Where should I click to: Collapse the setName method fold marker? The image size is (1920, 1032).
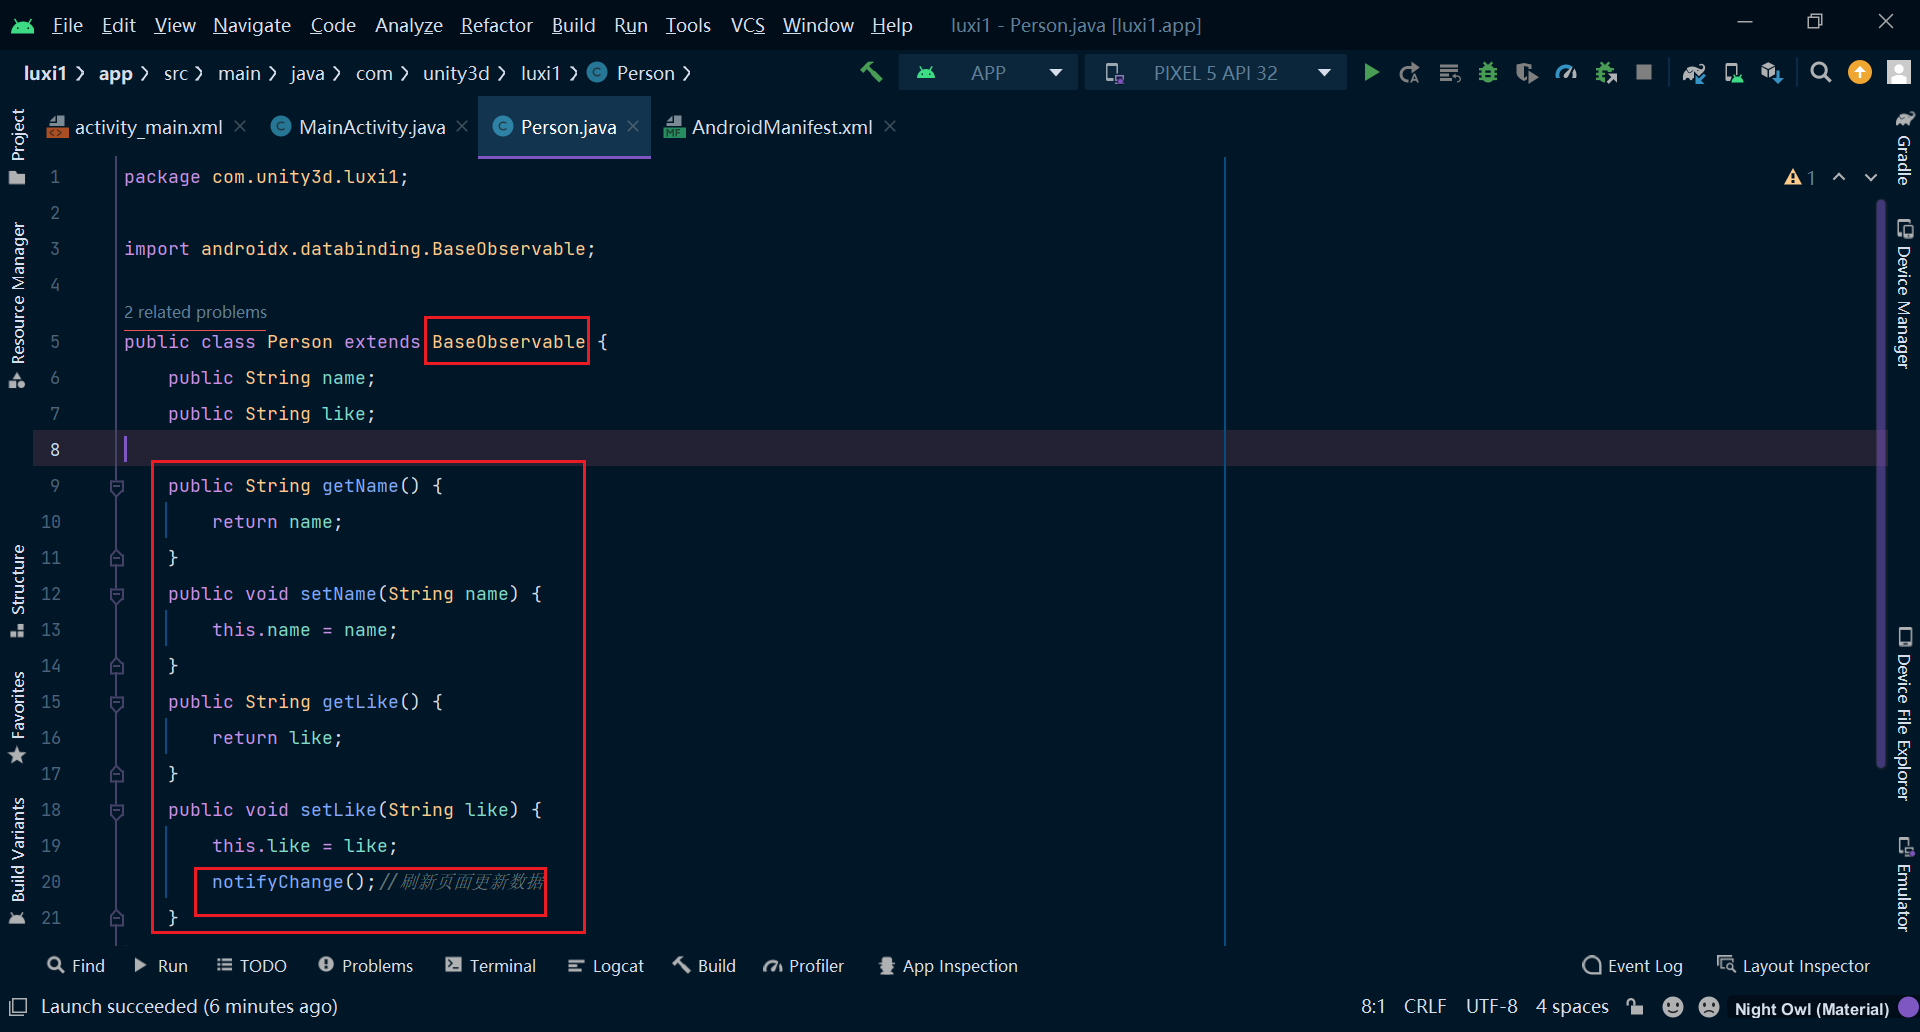point(117,595)
